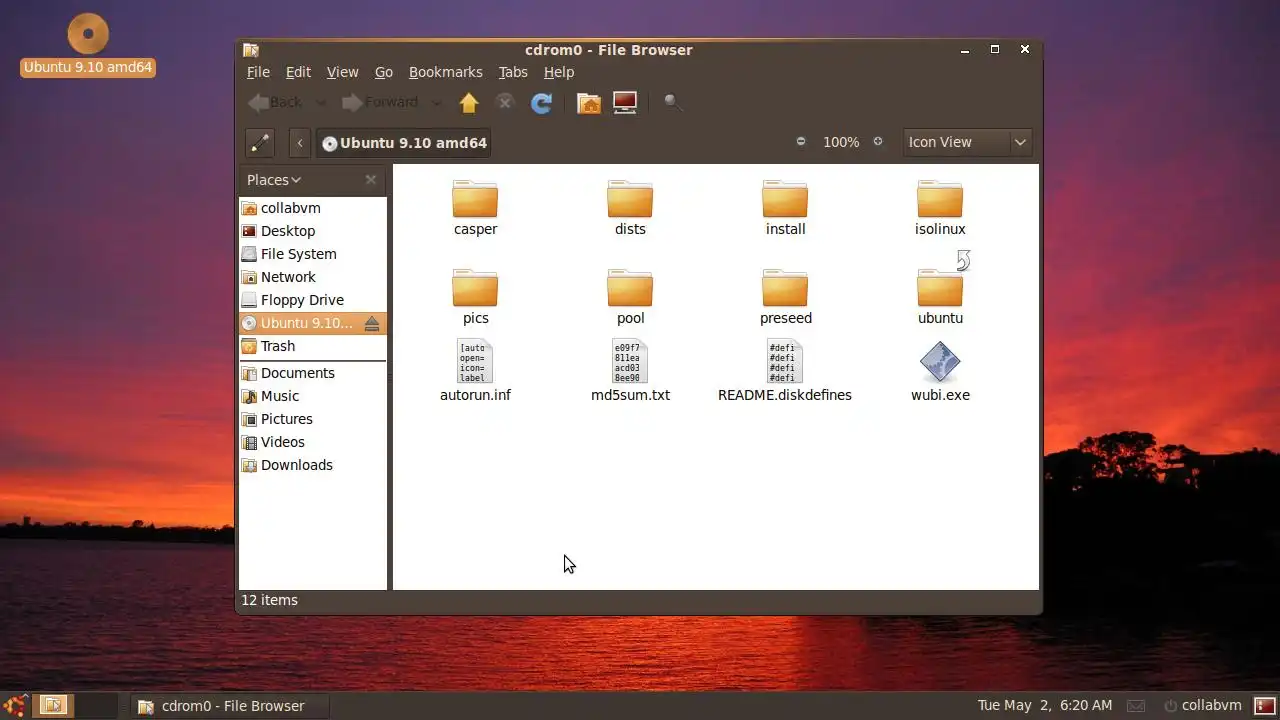The height and width of the screenshot is (720, 1280).
Task: Click the Stop loading toolbar icon
Action: [505, 102]
